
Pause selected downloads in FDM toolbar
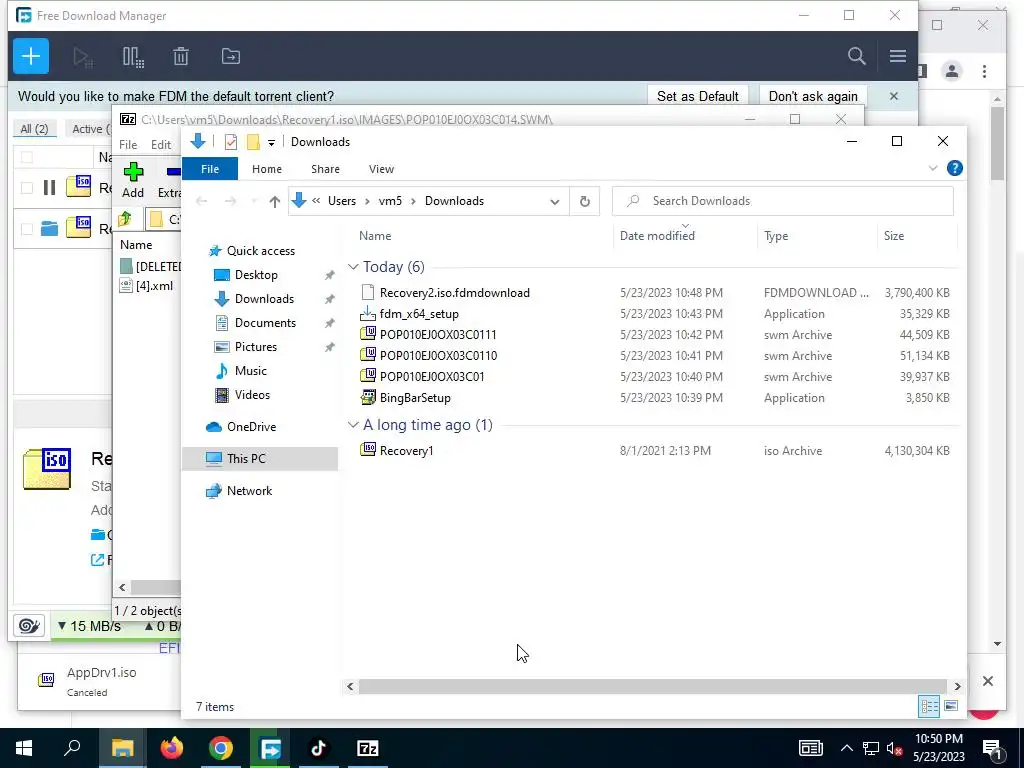[x=133, y=57]
